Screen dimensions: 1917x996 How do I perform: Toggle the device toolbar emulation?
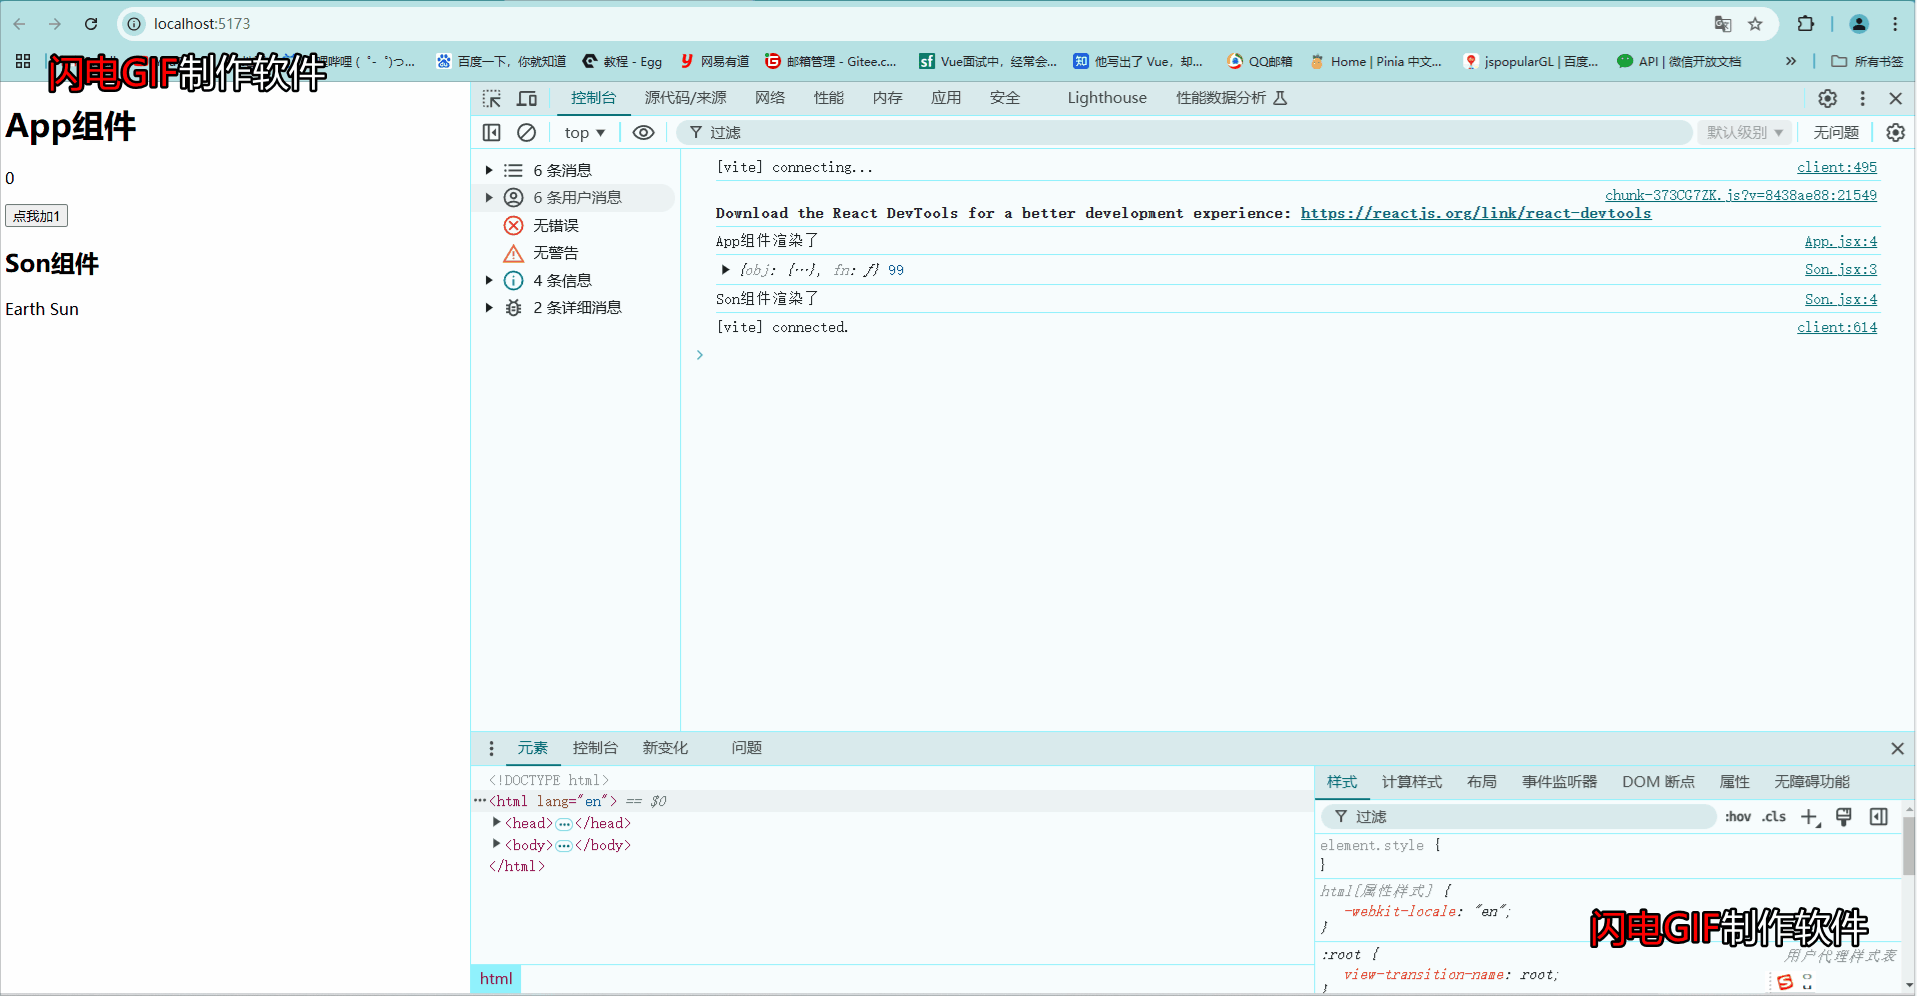(x=527, y=98)
